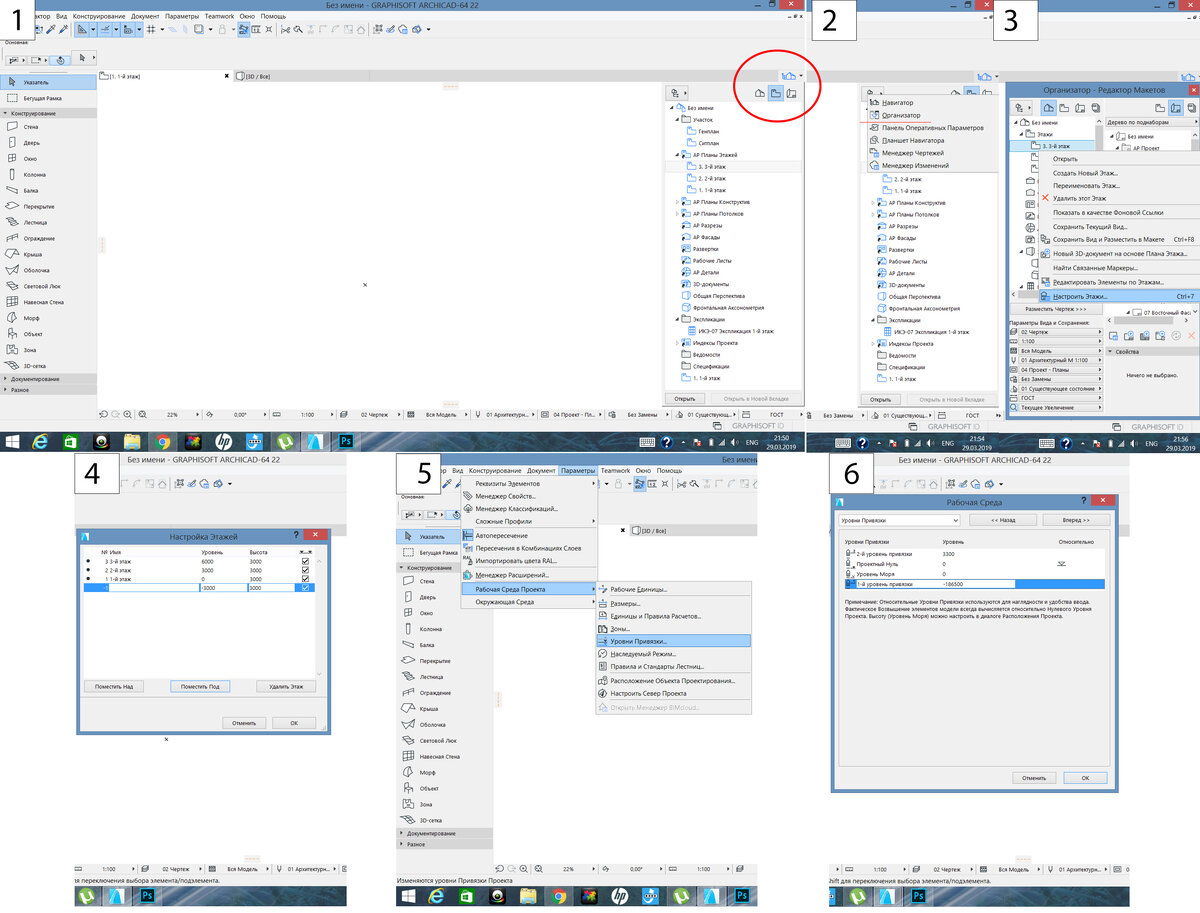Open the Уровни Привязки combo box in Рабочая Среда
The image size is (1200, 913).
click(899, 521)
